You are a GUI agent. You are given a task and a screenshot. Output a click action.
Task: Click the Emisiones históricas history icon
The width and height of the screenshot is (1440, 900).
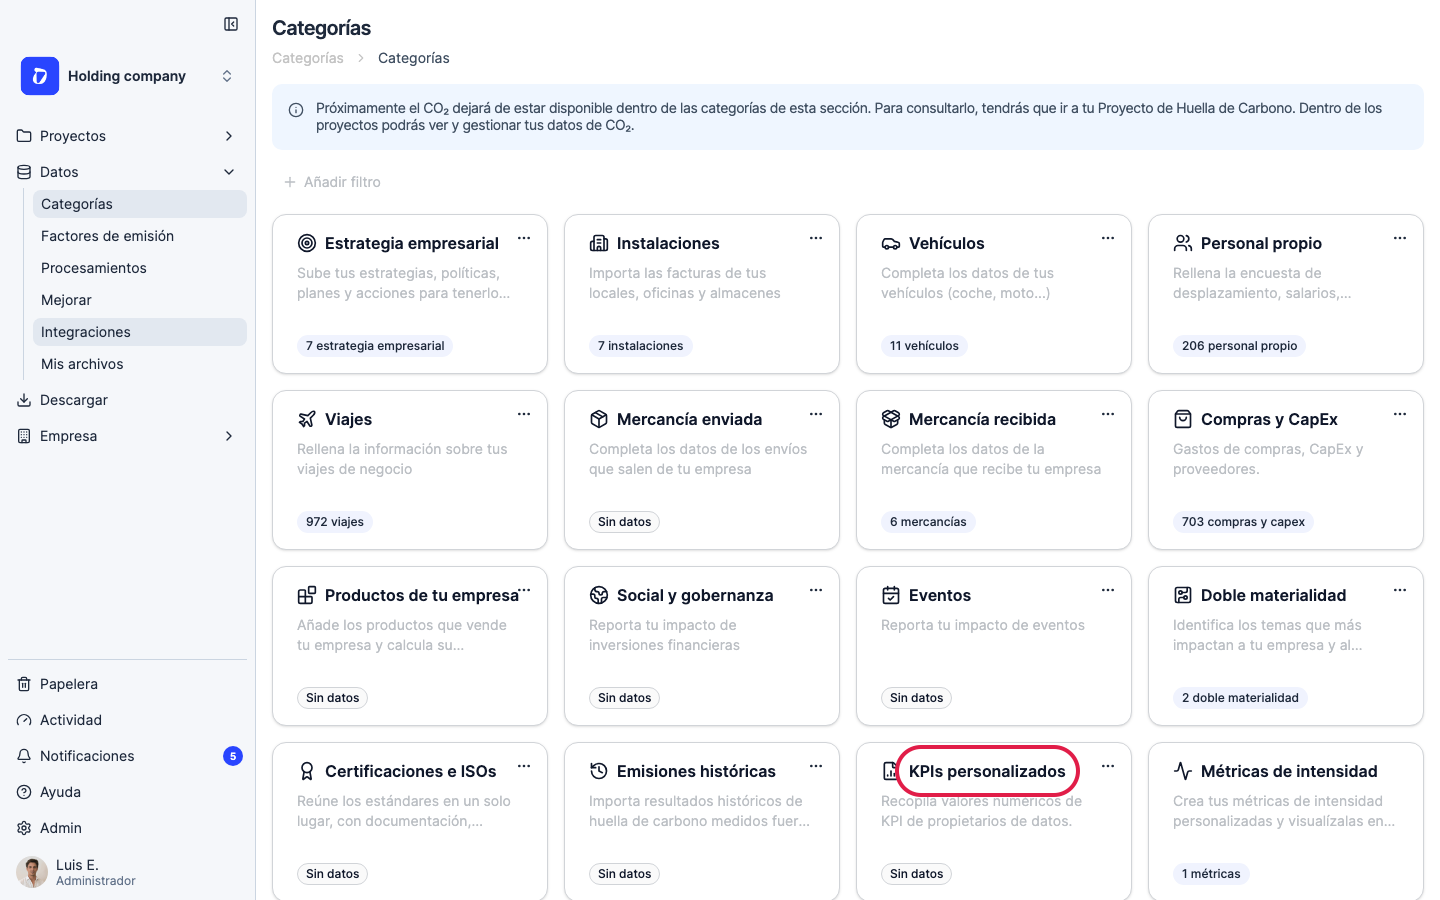[599, 771]
